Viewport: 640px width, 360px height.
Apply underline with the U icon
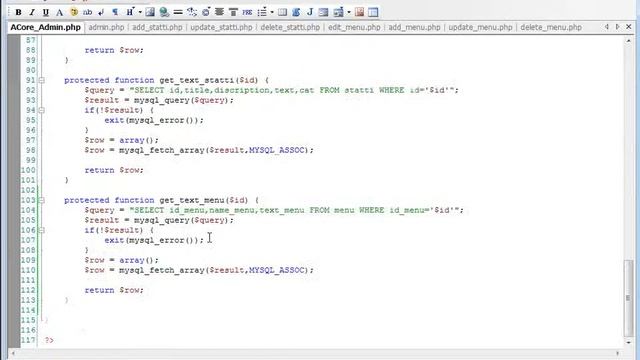click(46, 12)
